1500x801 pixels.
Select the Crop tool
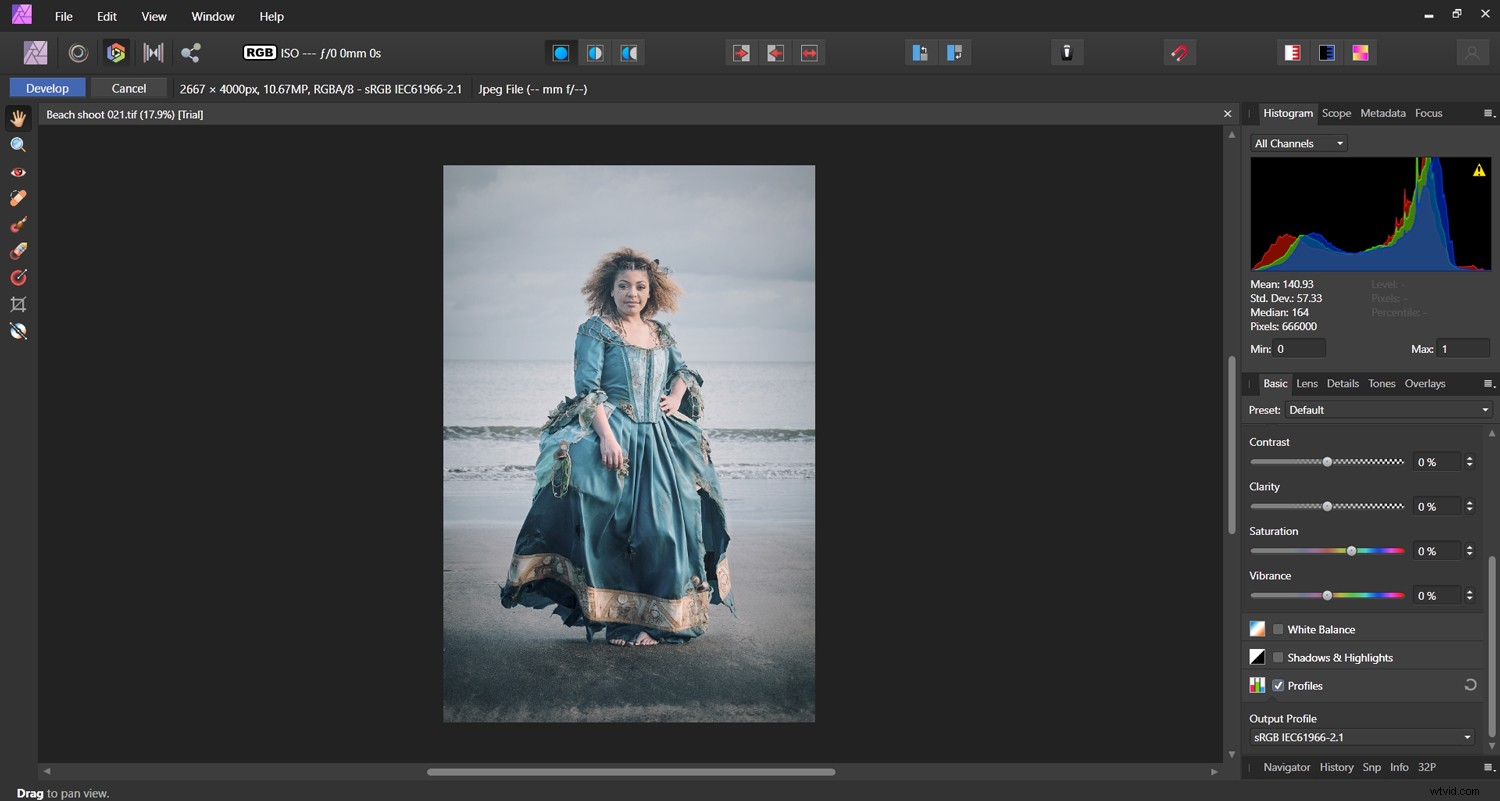click(18, 304)
